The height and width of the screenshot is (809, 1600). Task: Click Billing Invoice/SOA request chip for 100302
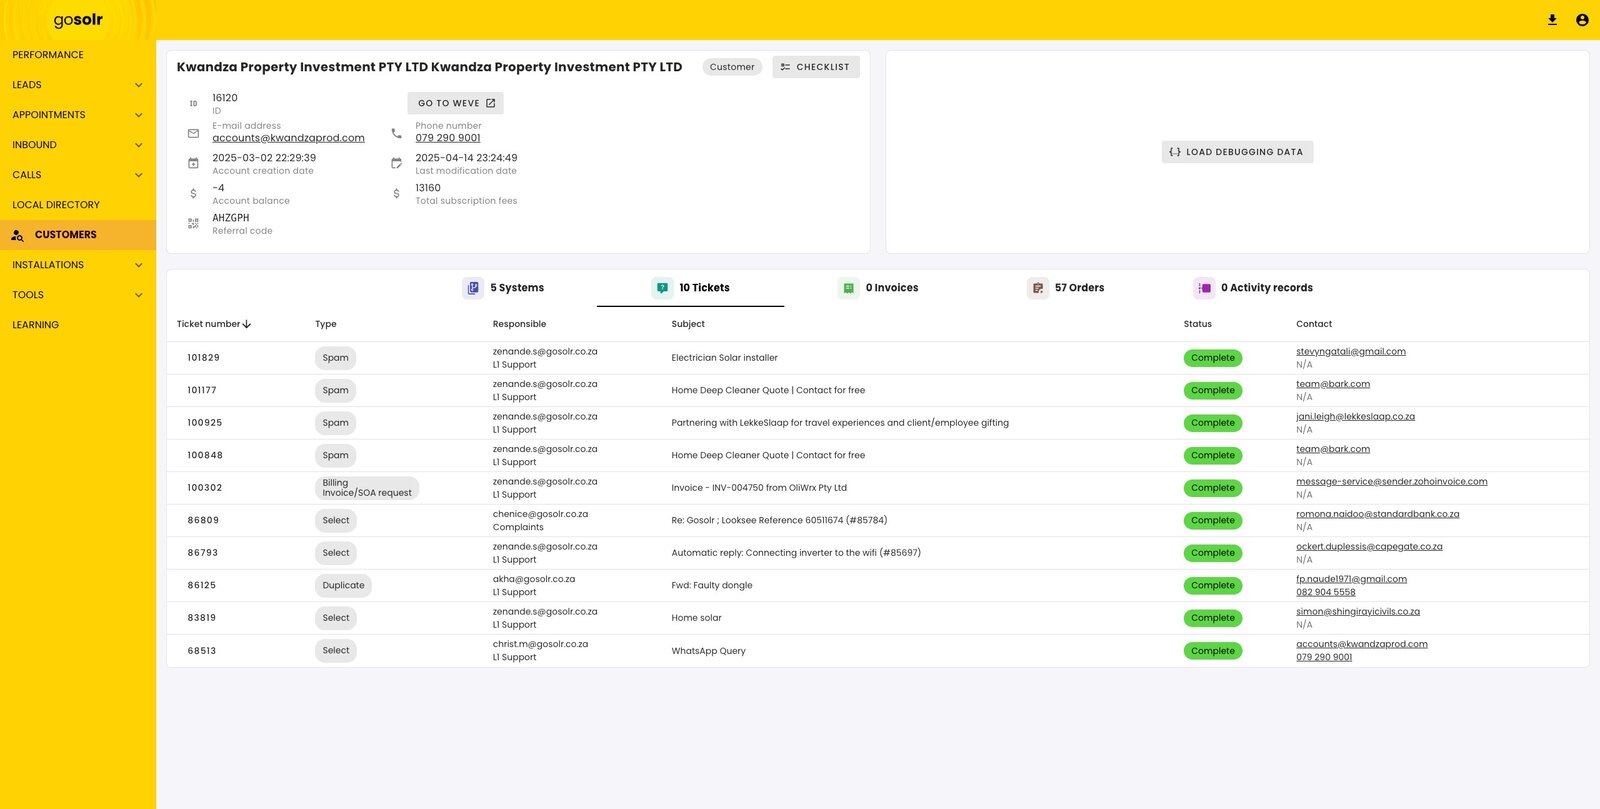[x=367, y=488]
